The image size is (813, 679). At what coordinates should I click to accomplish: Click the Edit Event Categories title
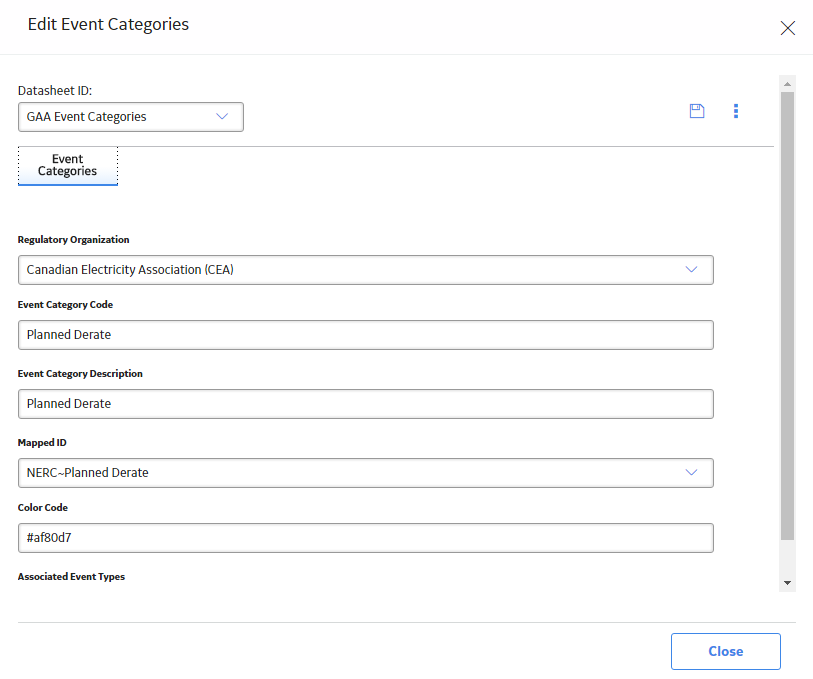click(108, 24)
